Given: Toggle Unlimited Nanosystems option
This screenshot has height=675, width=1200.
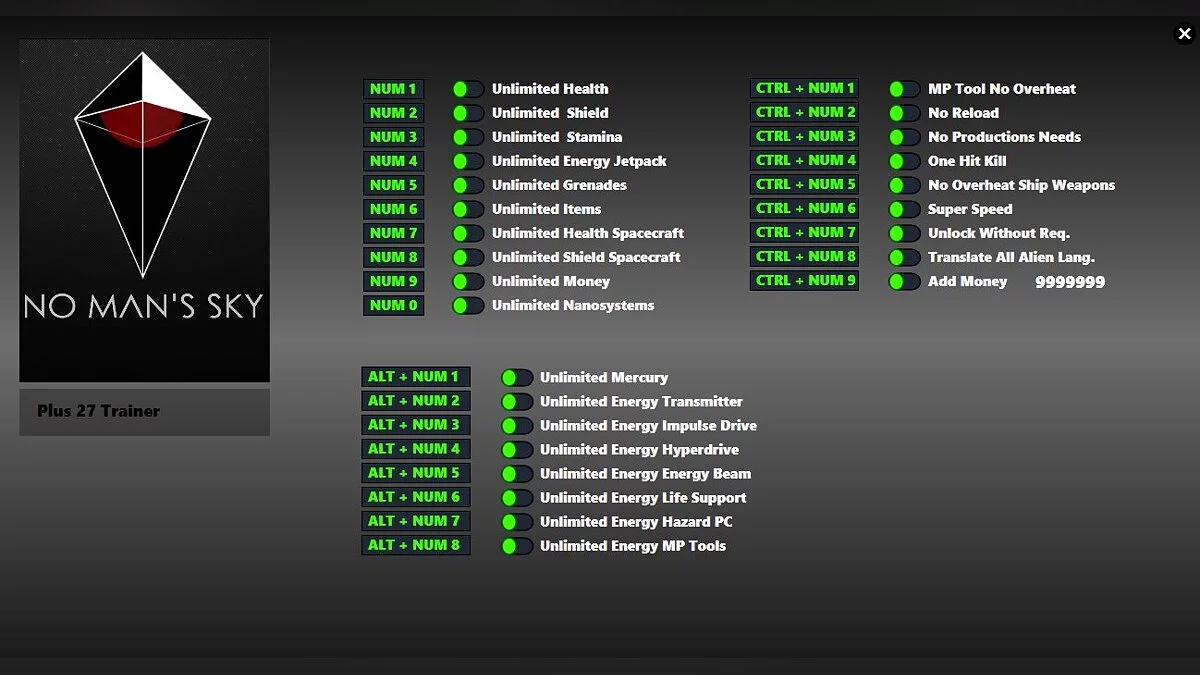Looking at the screenshot, I should (467, 305).
